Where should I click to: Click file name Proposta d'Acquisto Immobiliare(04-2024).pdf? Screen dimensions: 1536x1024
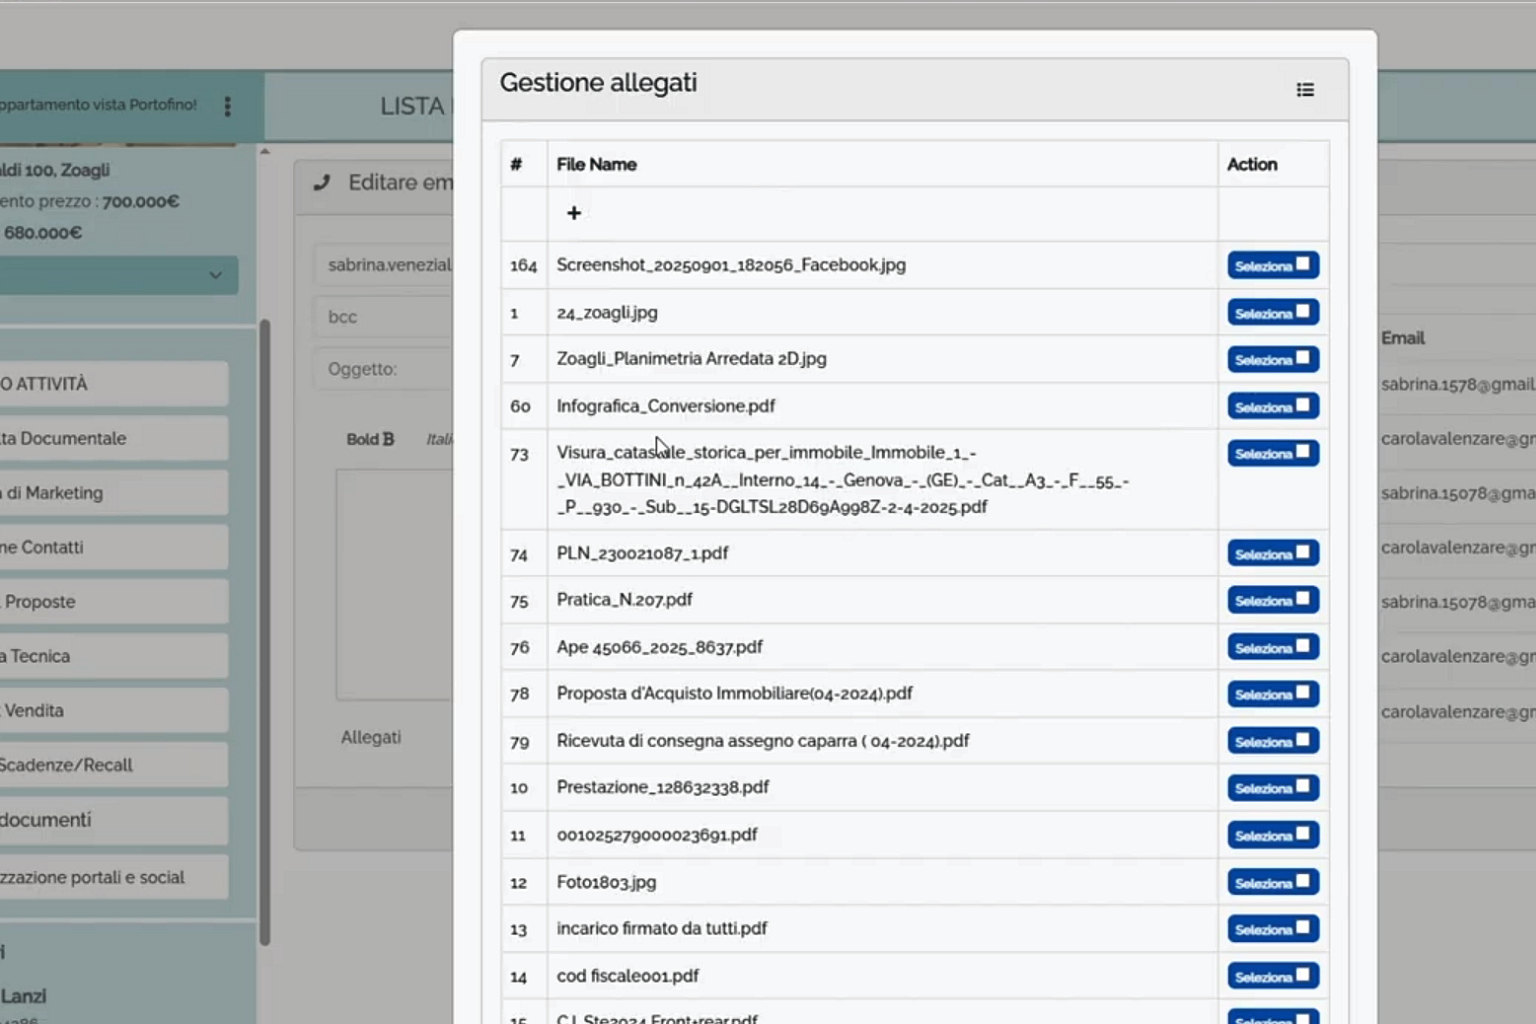(x=734, y=693)
